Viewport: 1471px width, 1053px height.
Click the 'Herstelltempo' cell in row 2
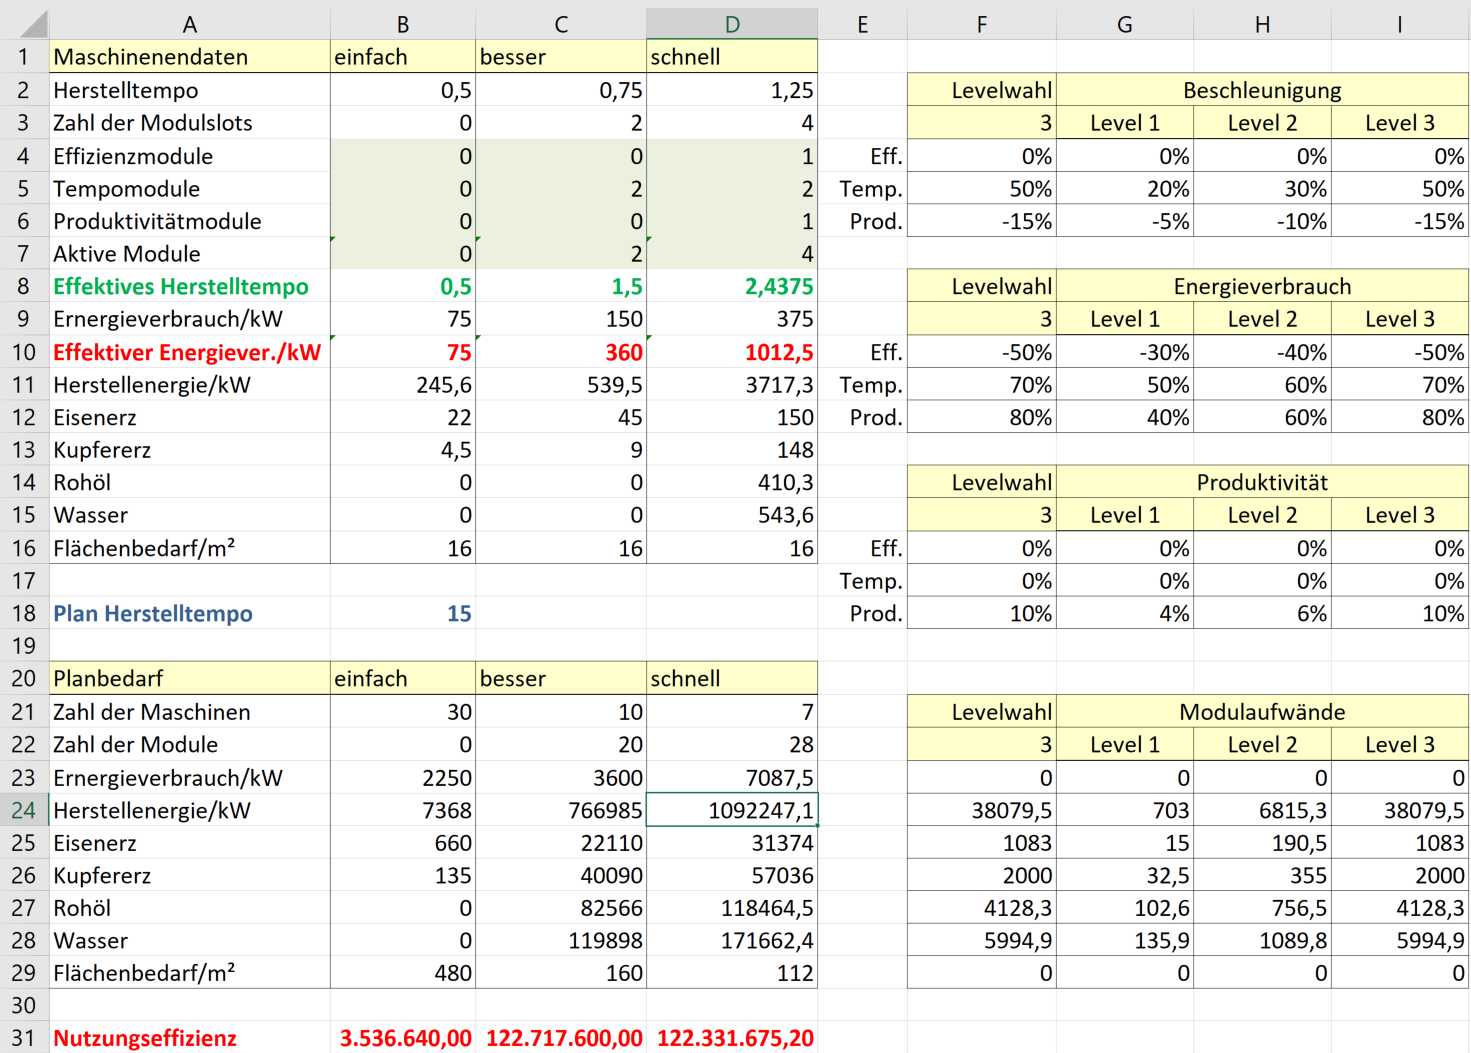point(190,90)
